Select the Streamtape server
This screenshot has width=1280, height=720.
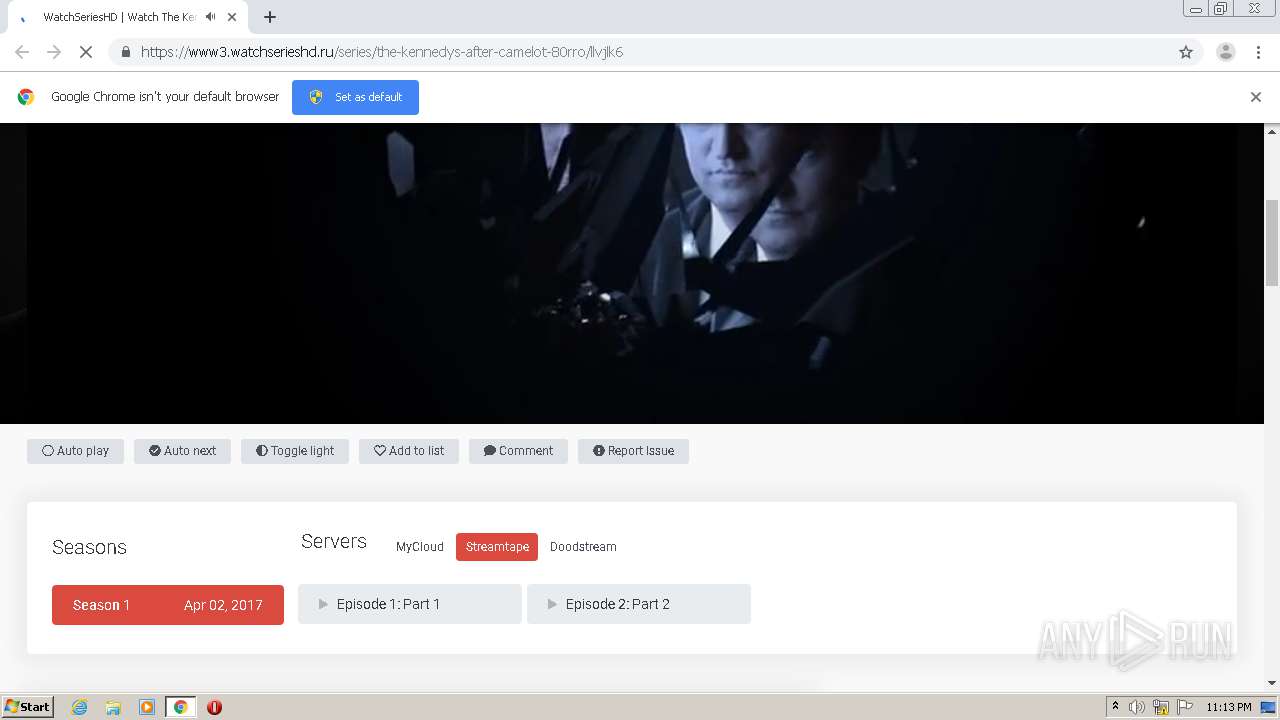[497, 547]
